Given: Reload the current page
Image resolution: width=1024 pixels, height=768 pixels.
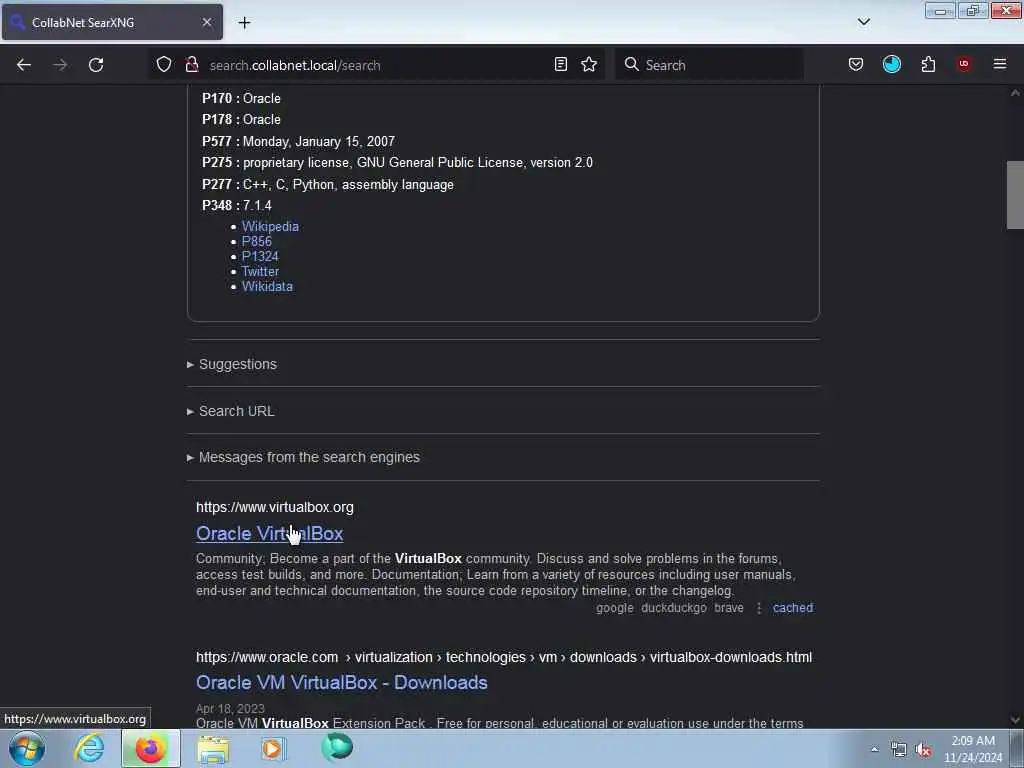Looking at the screenshot, I should [x=96, y=65].
